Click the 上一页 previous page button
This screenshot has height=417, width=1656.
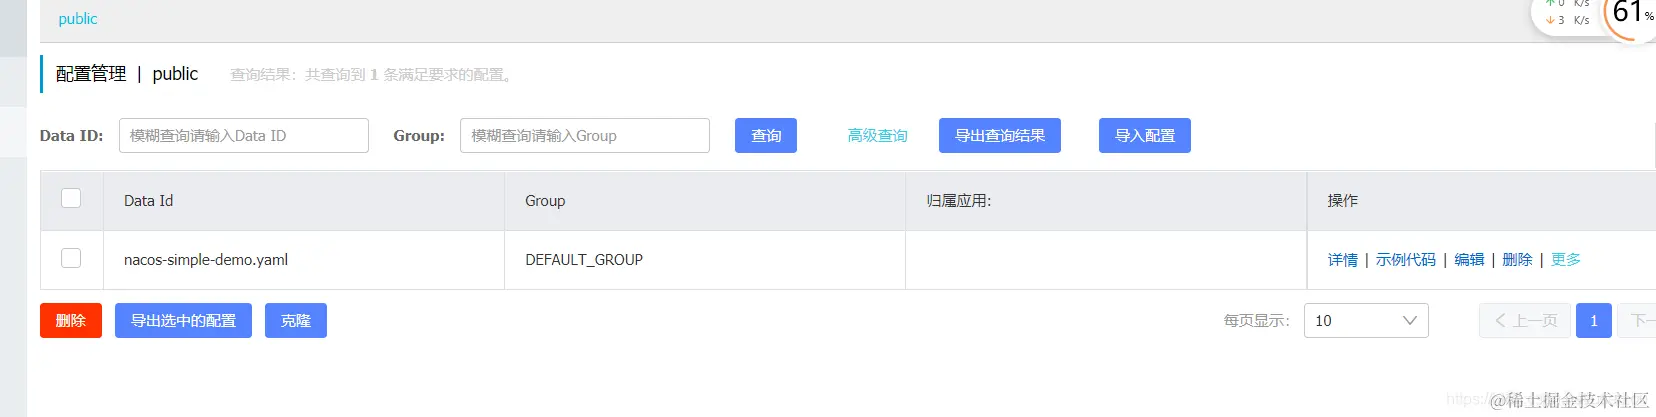[x=1525, y=321]
